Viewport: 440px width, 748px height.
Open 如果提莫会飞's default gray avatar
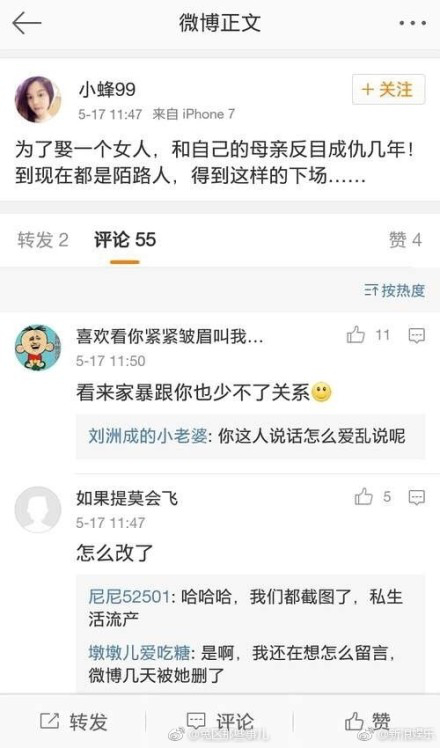(38, 509)
